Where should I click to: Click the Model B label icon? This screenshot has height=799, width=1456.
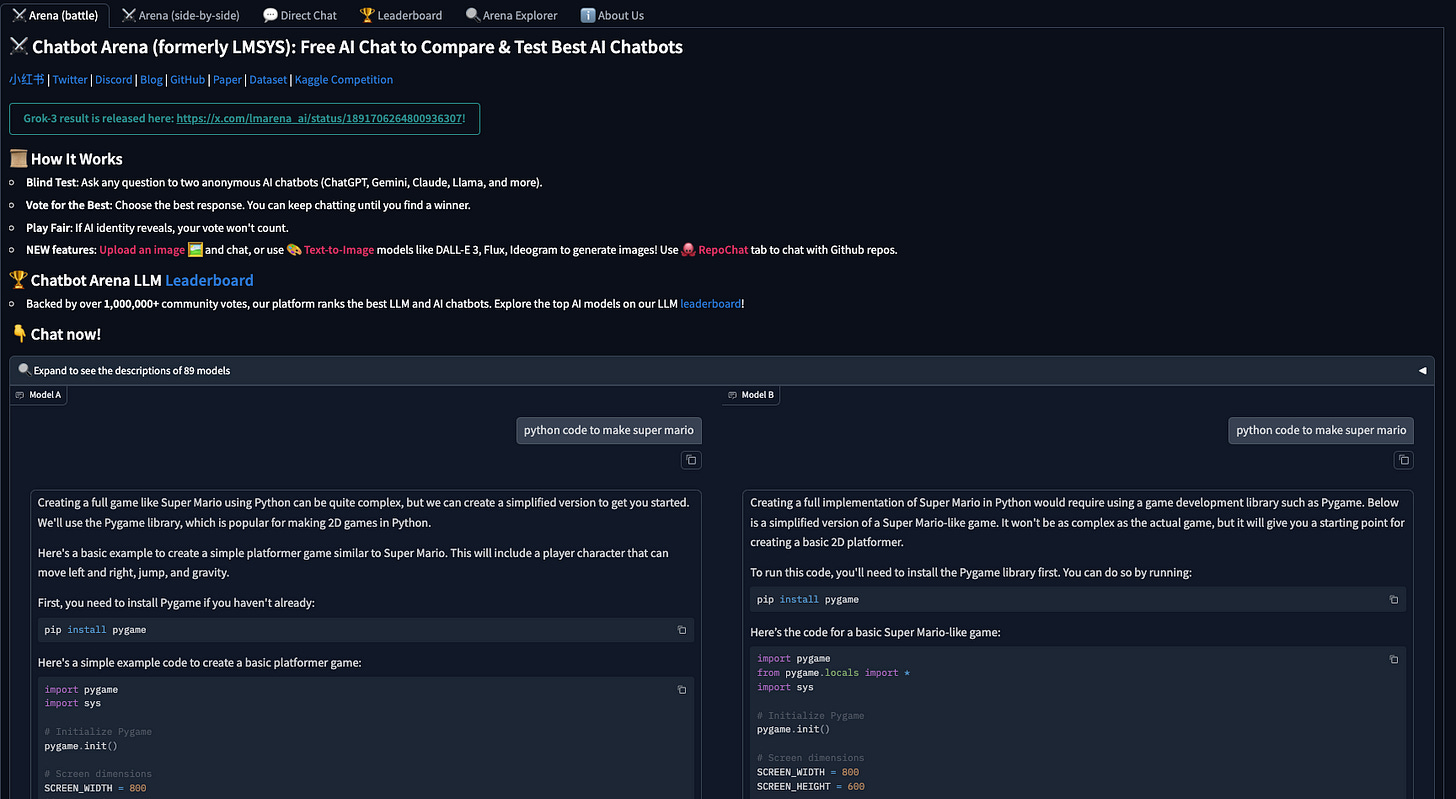coord(732,395)
